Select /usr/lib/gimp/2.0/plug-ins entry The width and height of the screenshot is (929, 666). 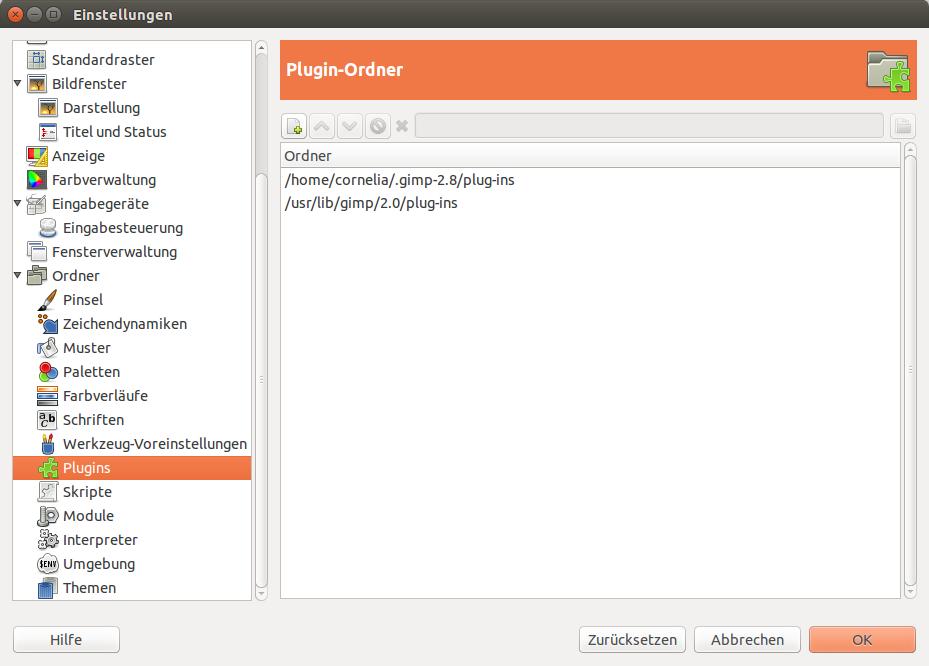click(x=590, y=203)
